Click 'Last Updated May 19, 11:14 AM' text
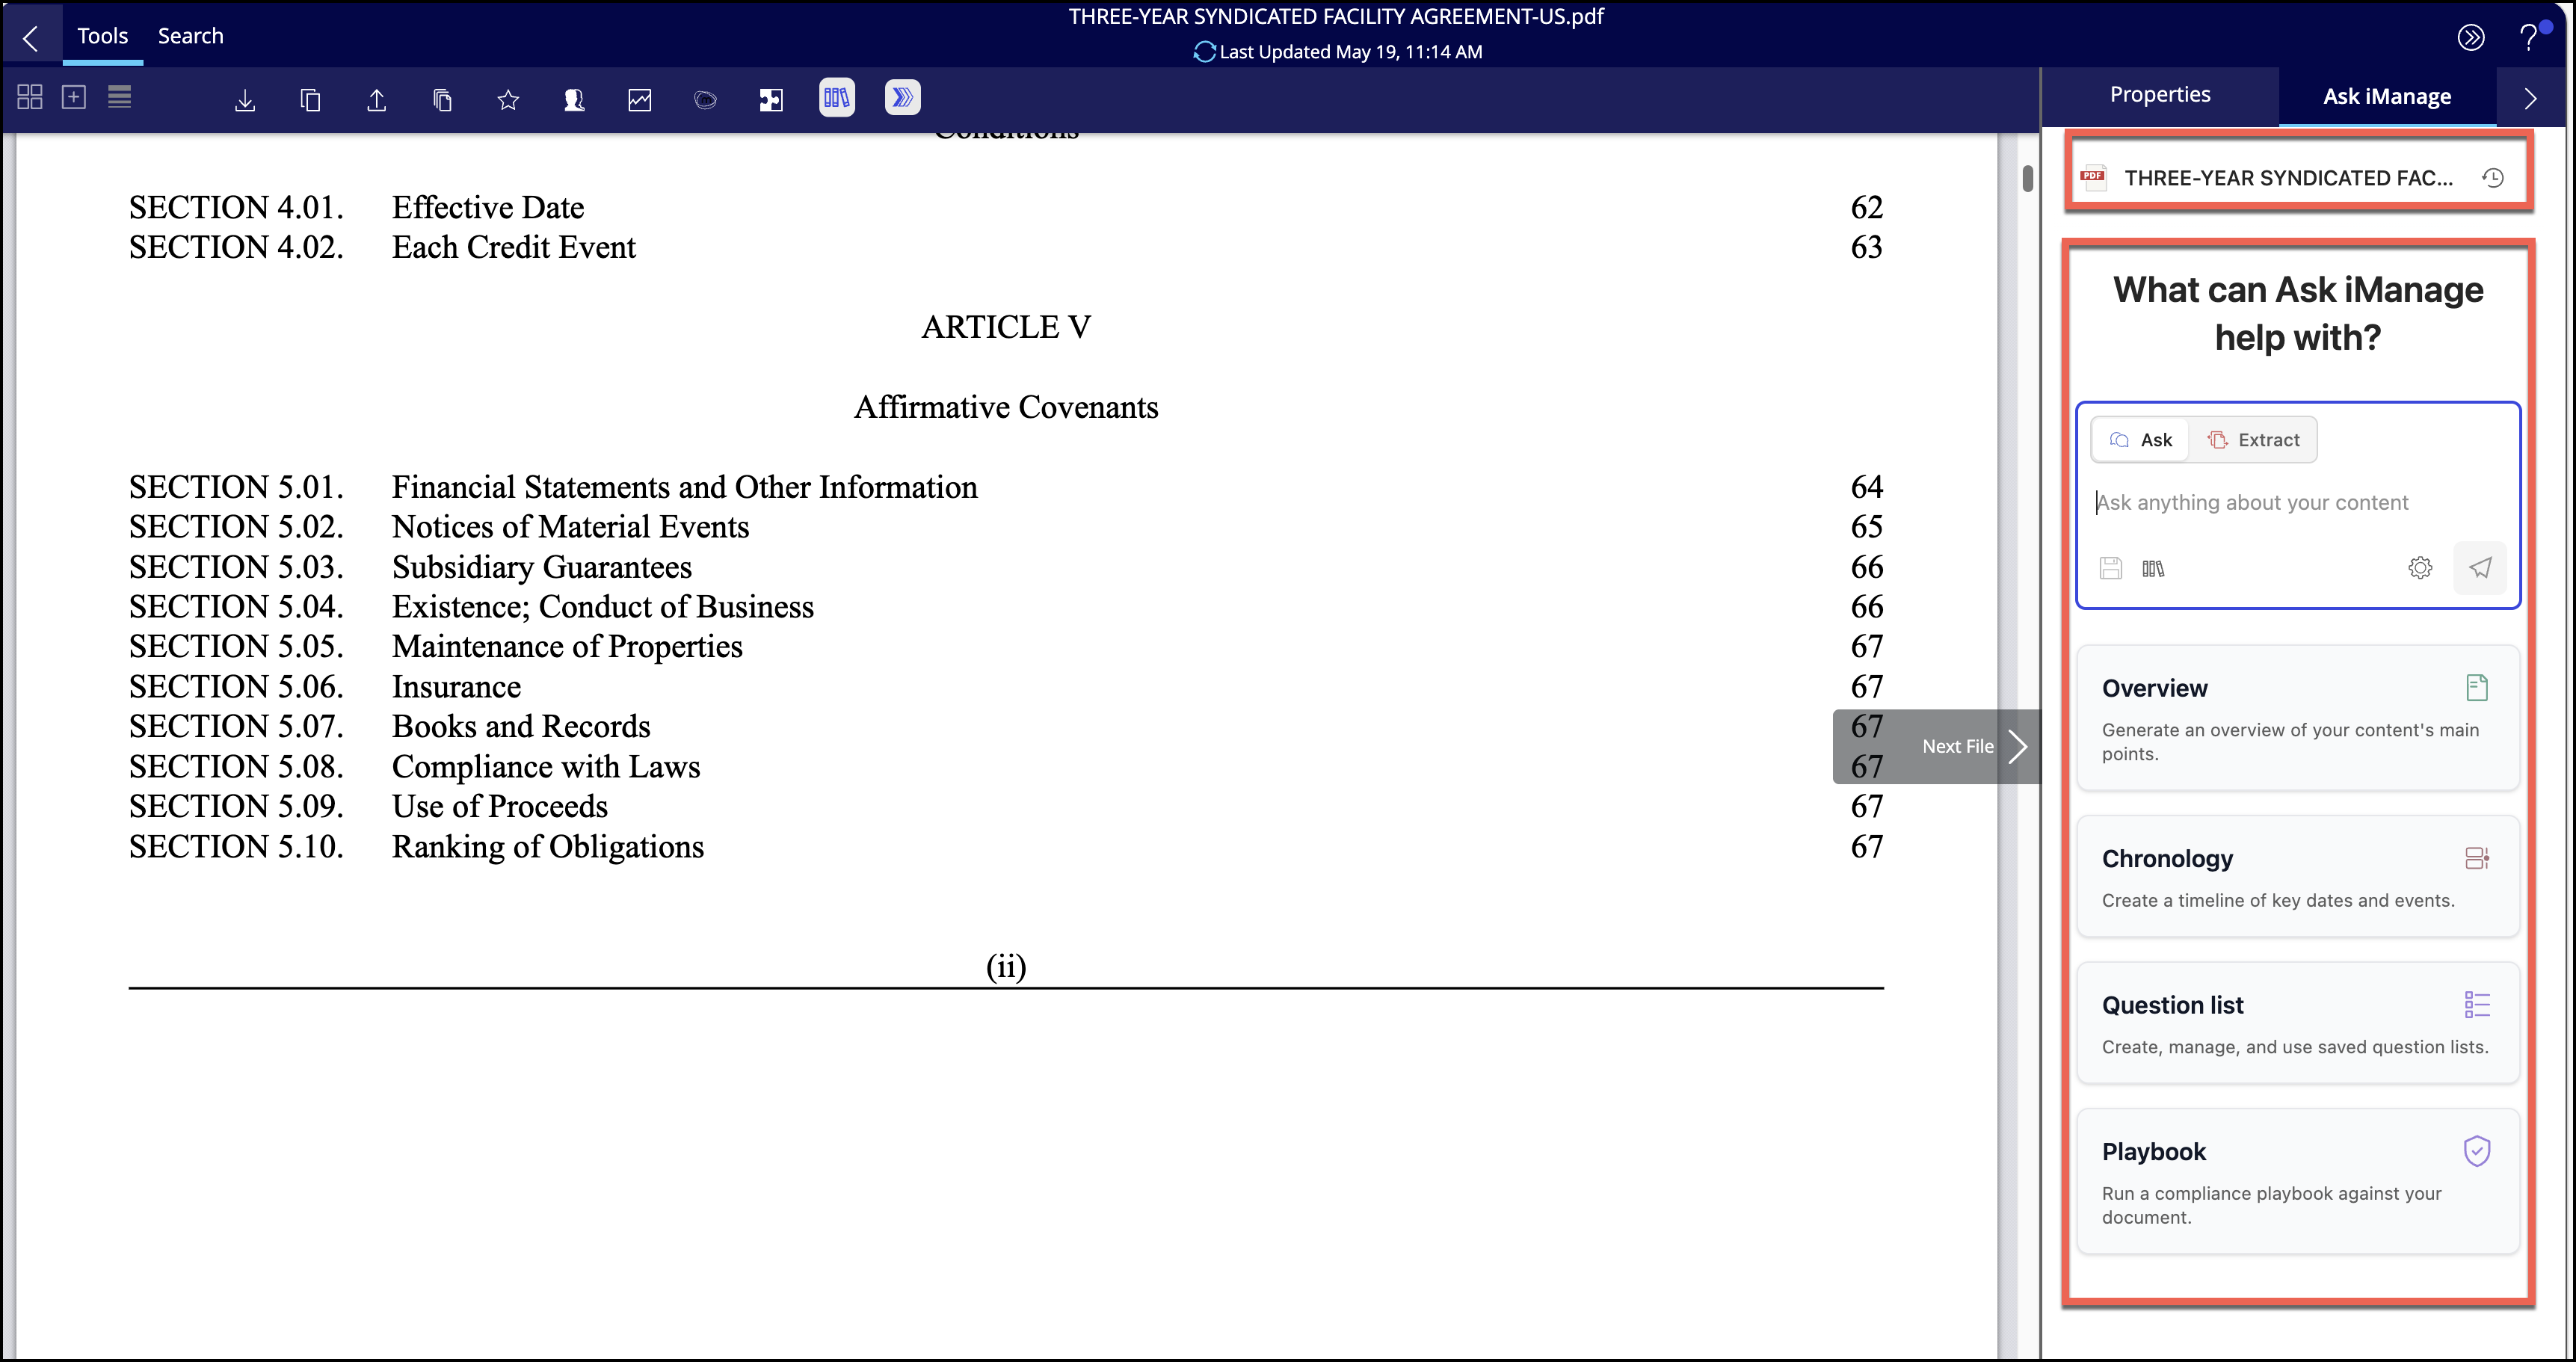 pyautogui.click(x=1351, y=52)
